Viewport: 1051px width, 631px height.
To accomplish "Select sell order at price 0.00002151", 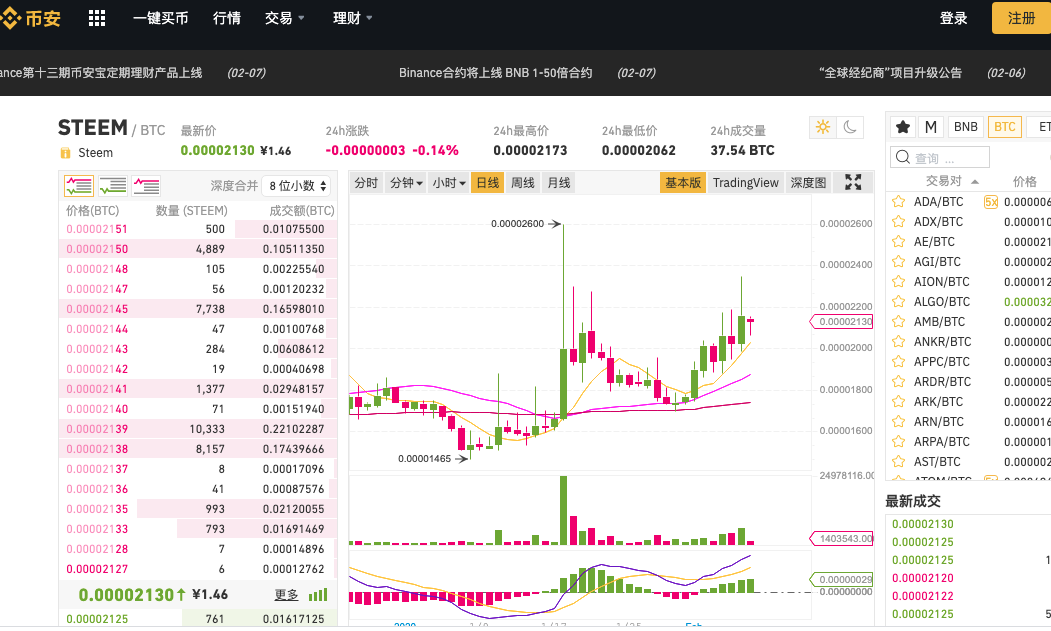I will (x=198, y=229).
